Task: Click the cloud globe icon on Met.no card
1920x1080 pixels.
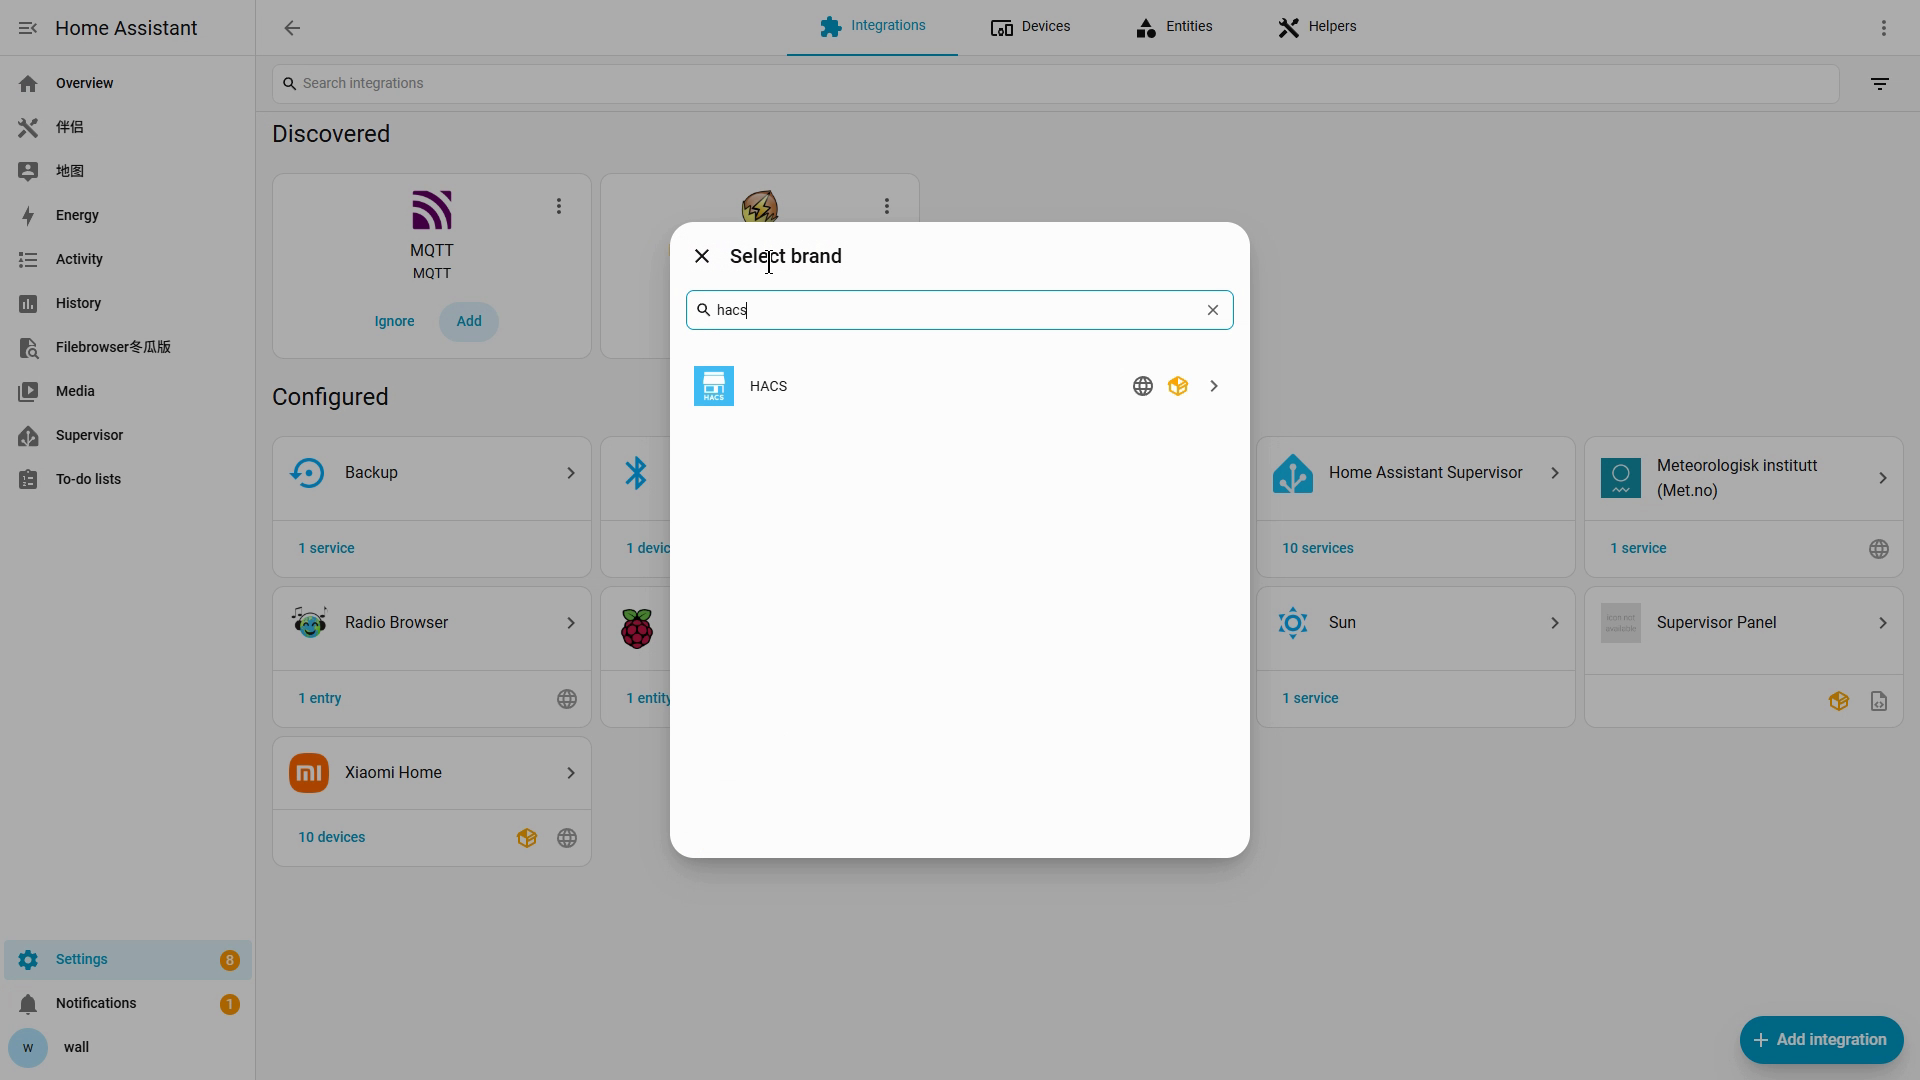Action: point(1879,549)
